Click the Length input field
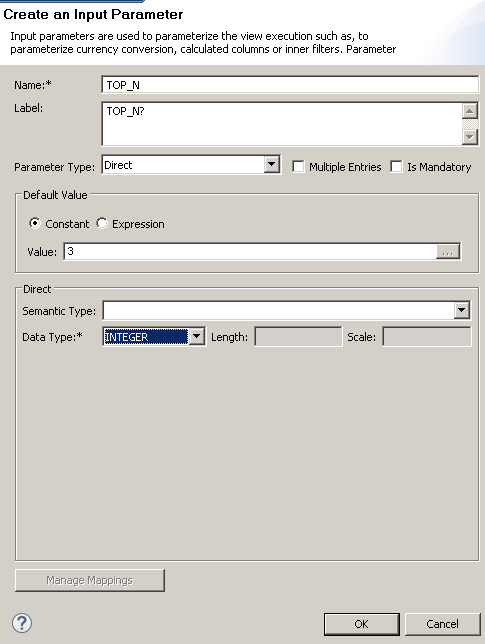485x644 pixels. pos(298,337)
